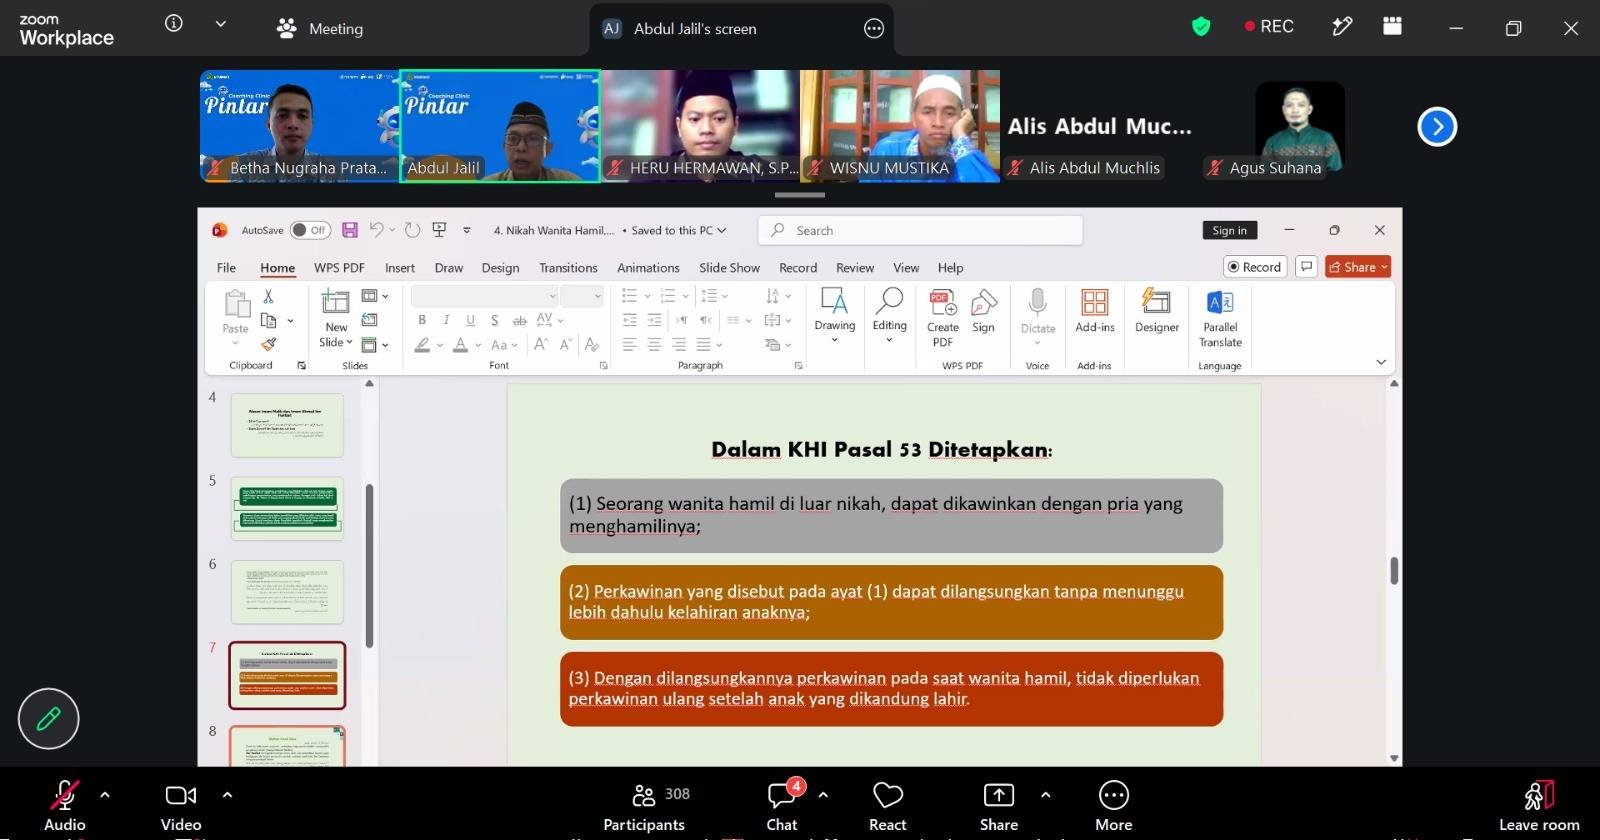This screenshot has width=1600, height=840.
Task: Expand audio options caret
Action: click(x=105, y=795)
